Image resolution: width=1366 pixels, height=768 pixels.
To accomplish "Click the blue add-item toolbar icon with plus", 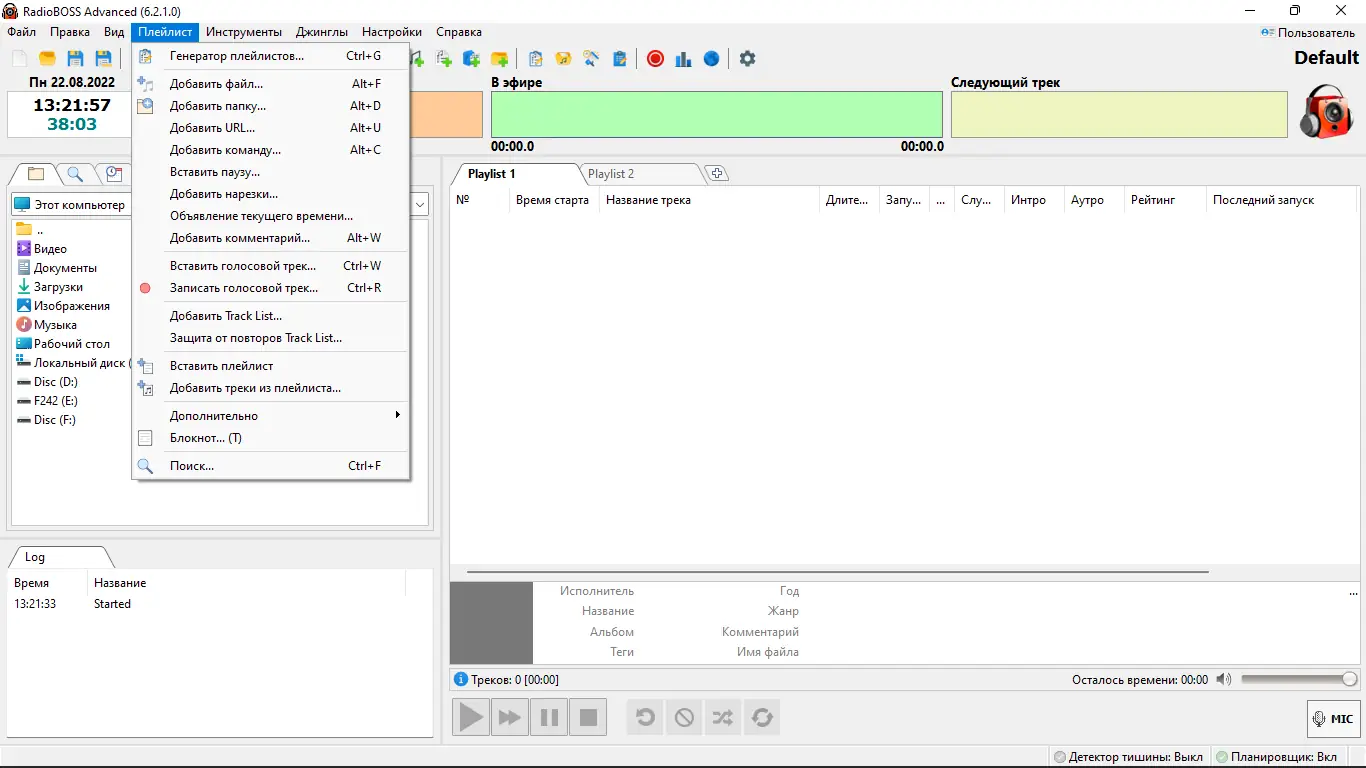I will click(x=471, y=59).
